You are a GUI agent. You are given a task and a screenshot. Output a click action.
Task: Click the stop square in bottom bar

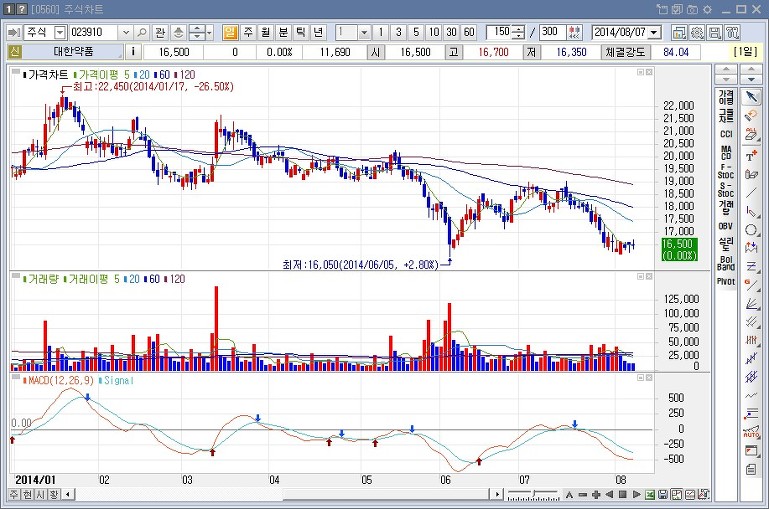coord(623,494)
